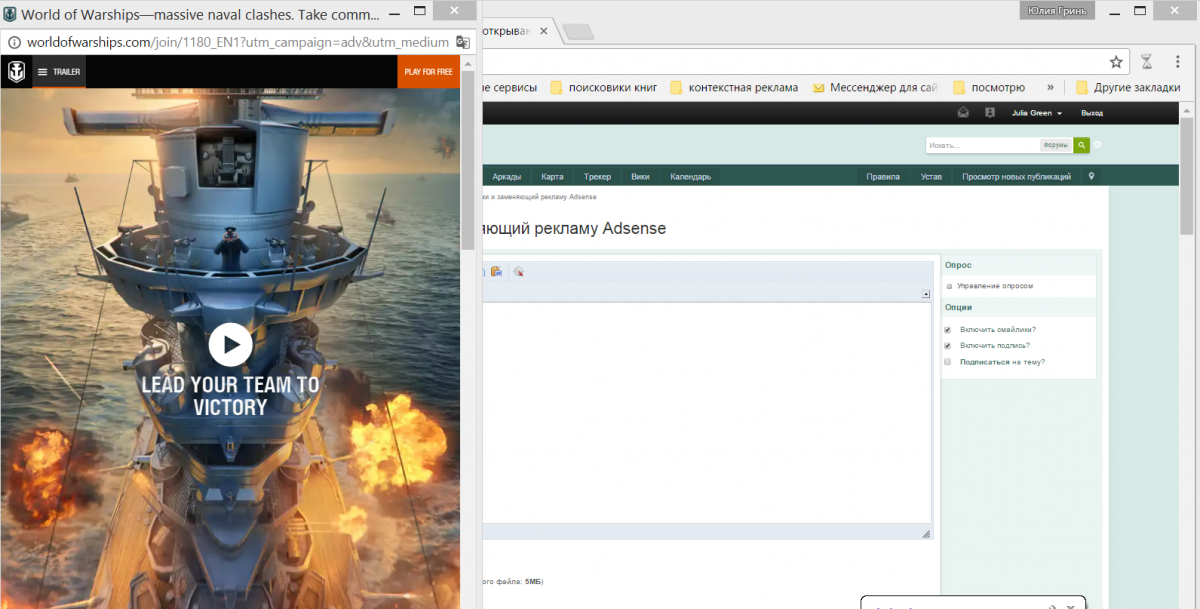Open the 'Календарь' forum nav tab
The height and width of the screenshot is (609, 1200).
tap(690, 177)
